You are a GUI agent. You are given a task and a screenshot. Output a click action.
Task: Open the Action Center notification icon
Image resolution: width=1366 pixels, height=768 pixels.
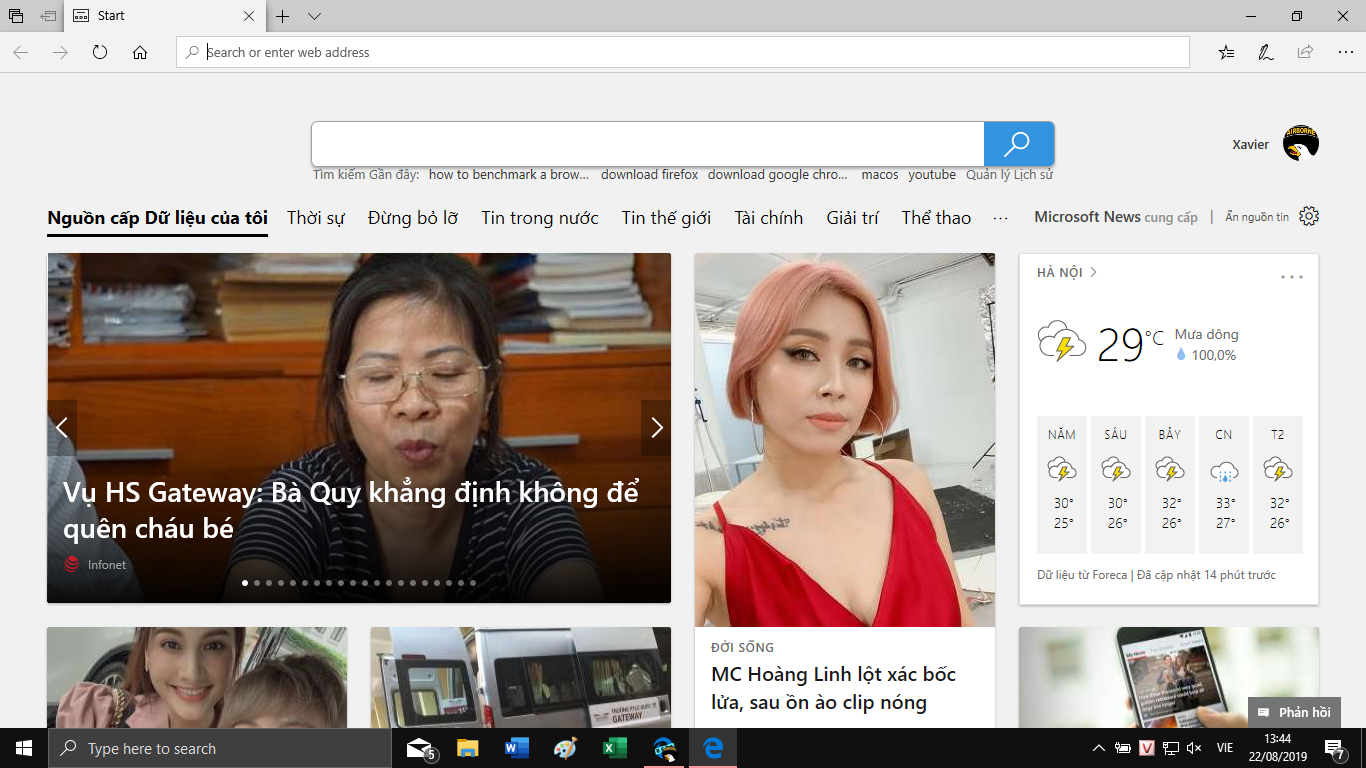[x=1335, y=748]
